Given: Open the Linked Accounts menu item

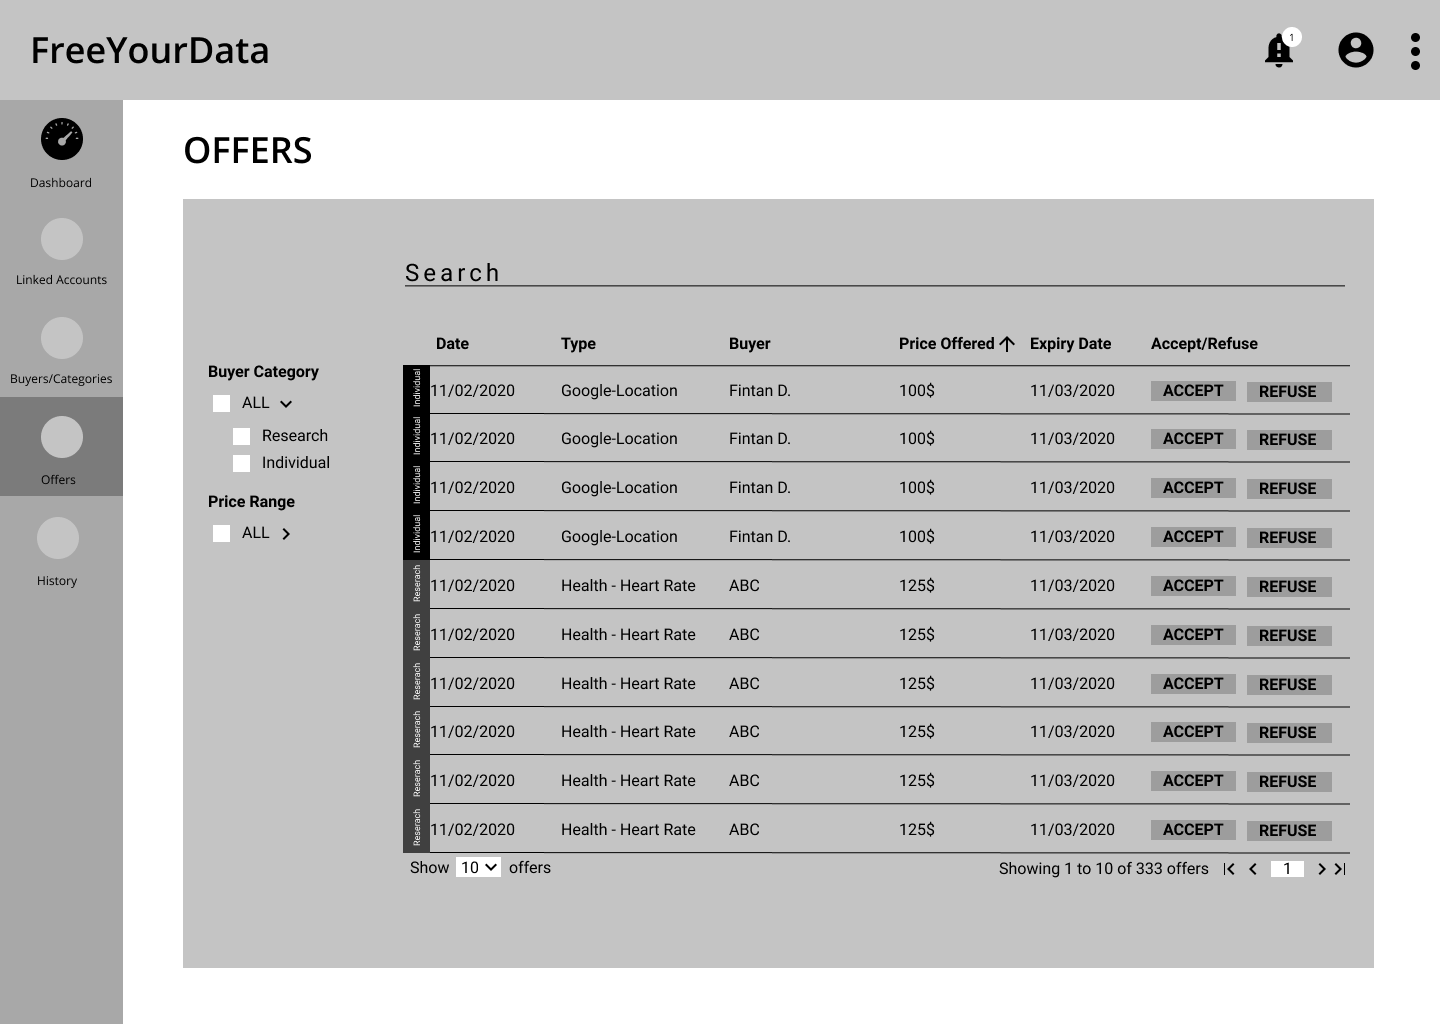Looking at the screenshot, I should (x=61, y=280).
